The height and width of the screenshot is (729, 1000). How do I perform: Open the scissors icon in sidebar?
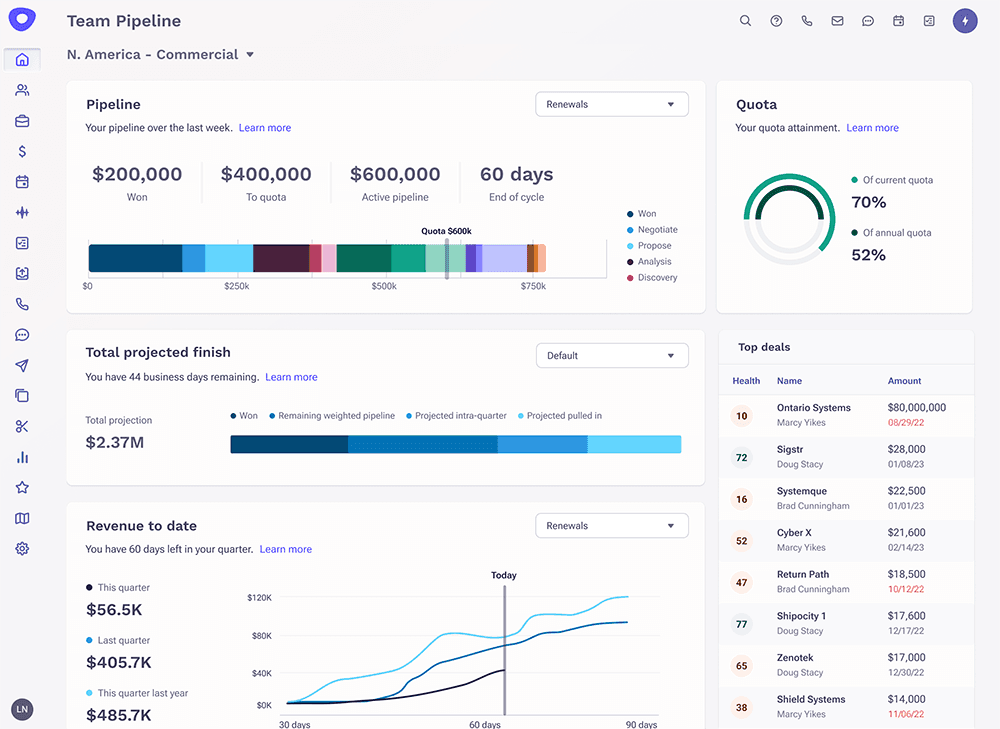[x=22, y=427]
